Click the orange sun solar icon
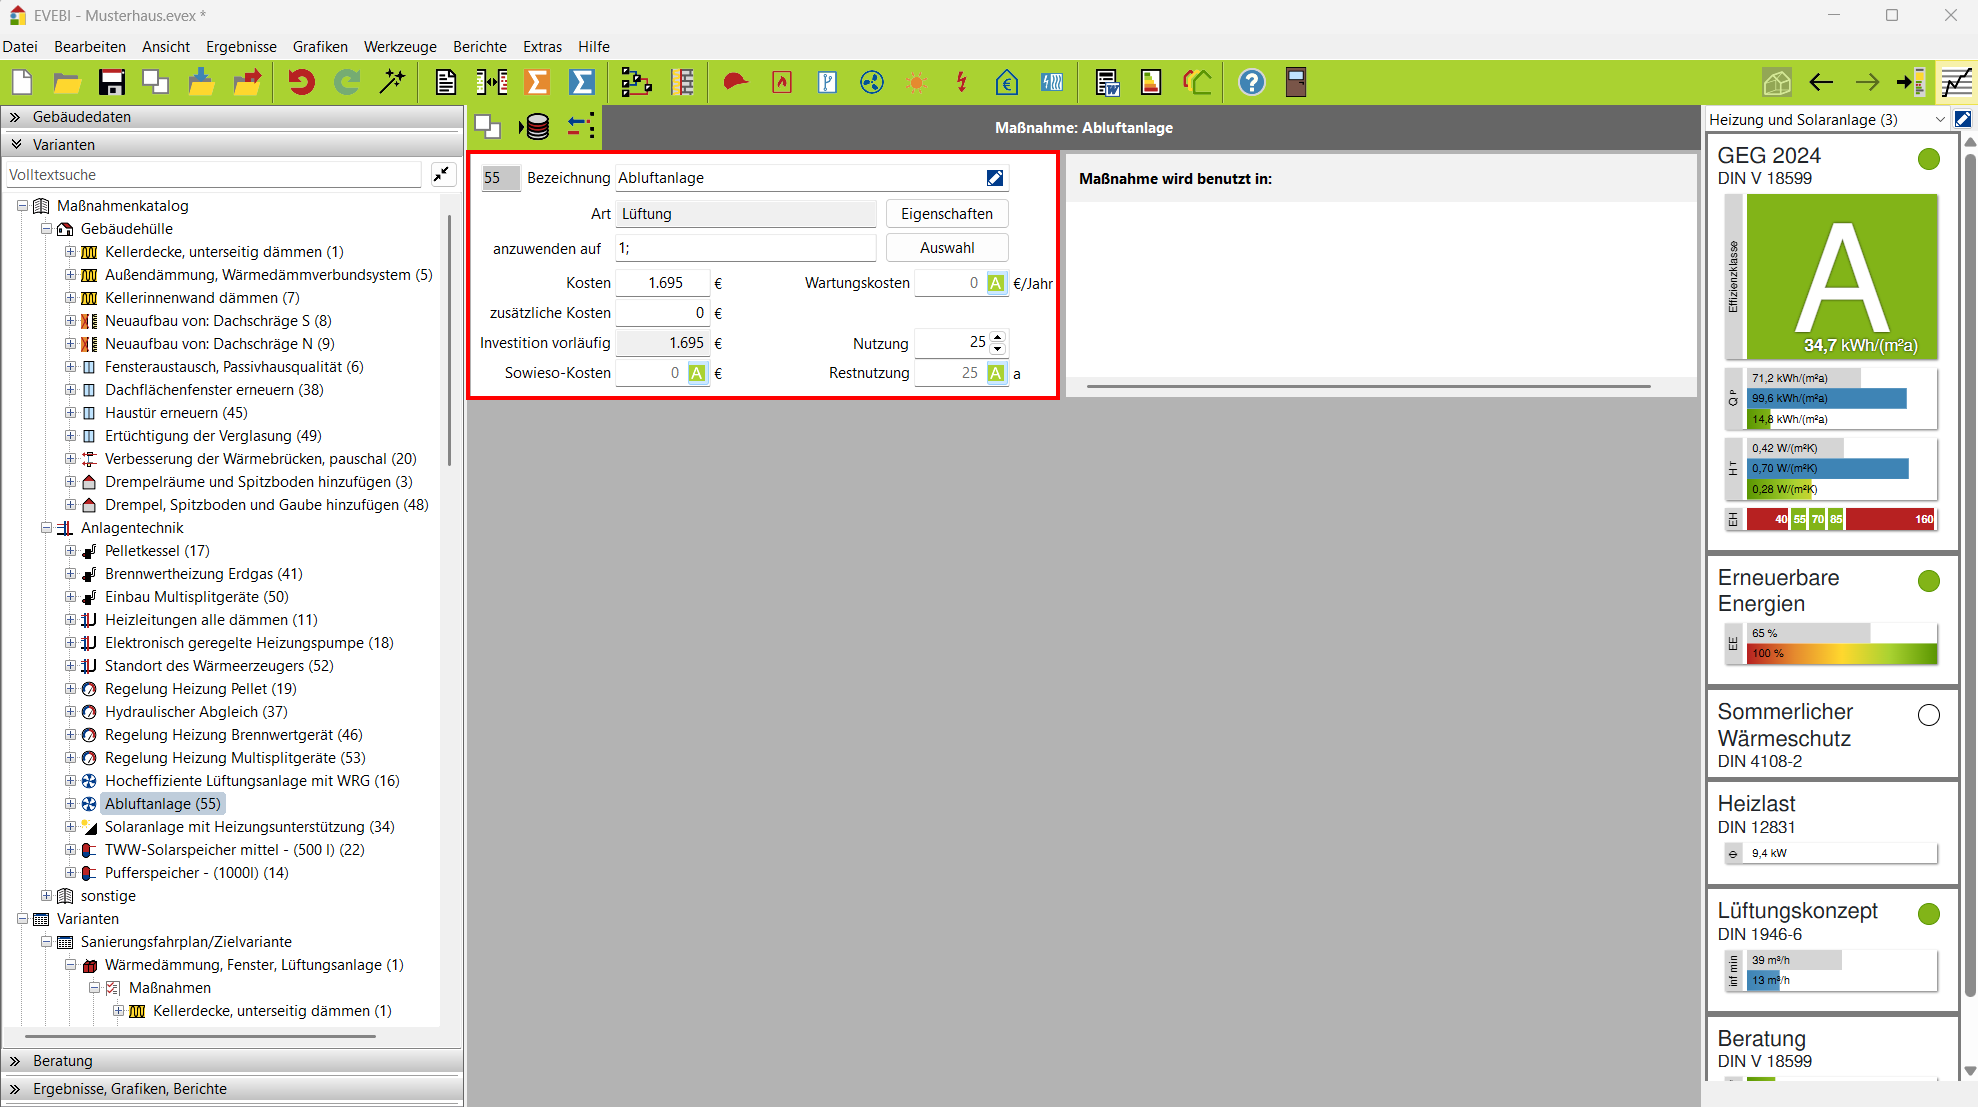The image size is (1978, 1107). pos(916,82)
